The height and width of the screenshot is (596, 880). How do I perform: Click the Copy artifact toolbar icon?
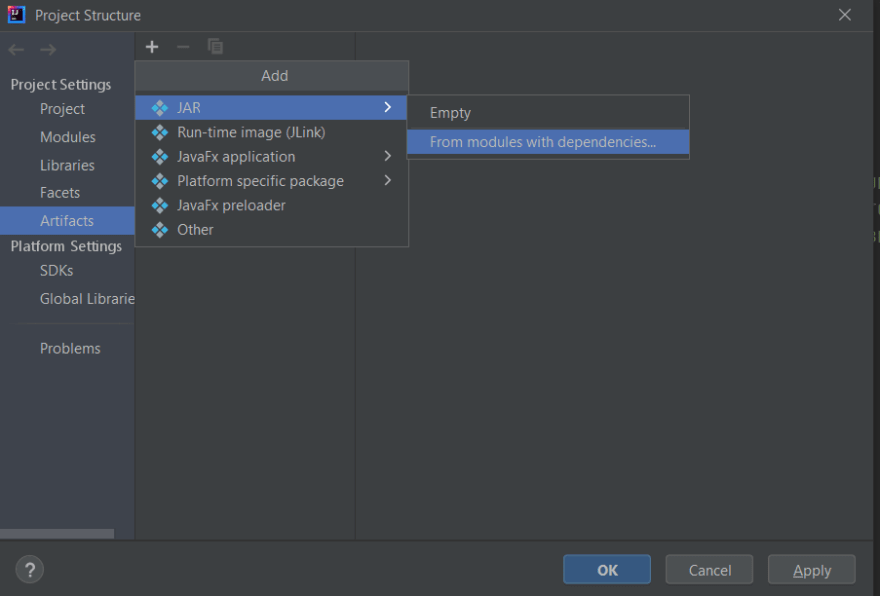click(x=215, y=47)
